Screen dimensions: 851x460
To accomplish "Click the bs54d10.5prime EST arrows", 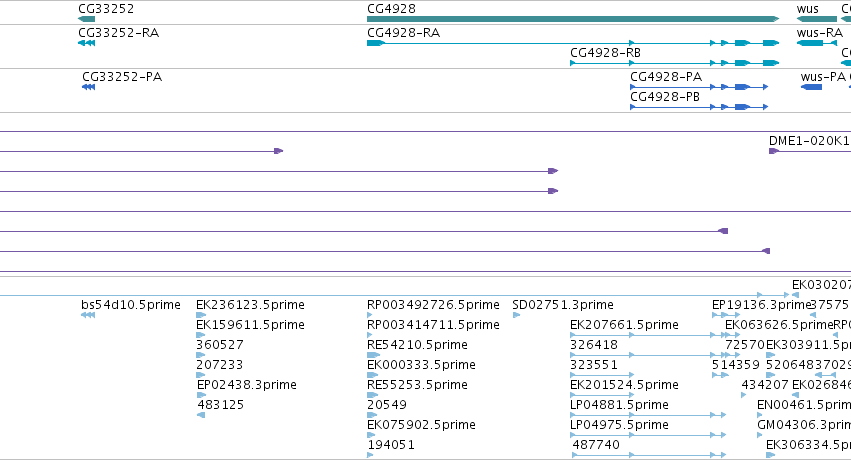I will point(88,315).
